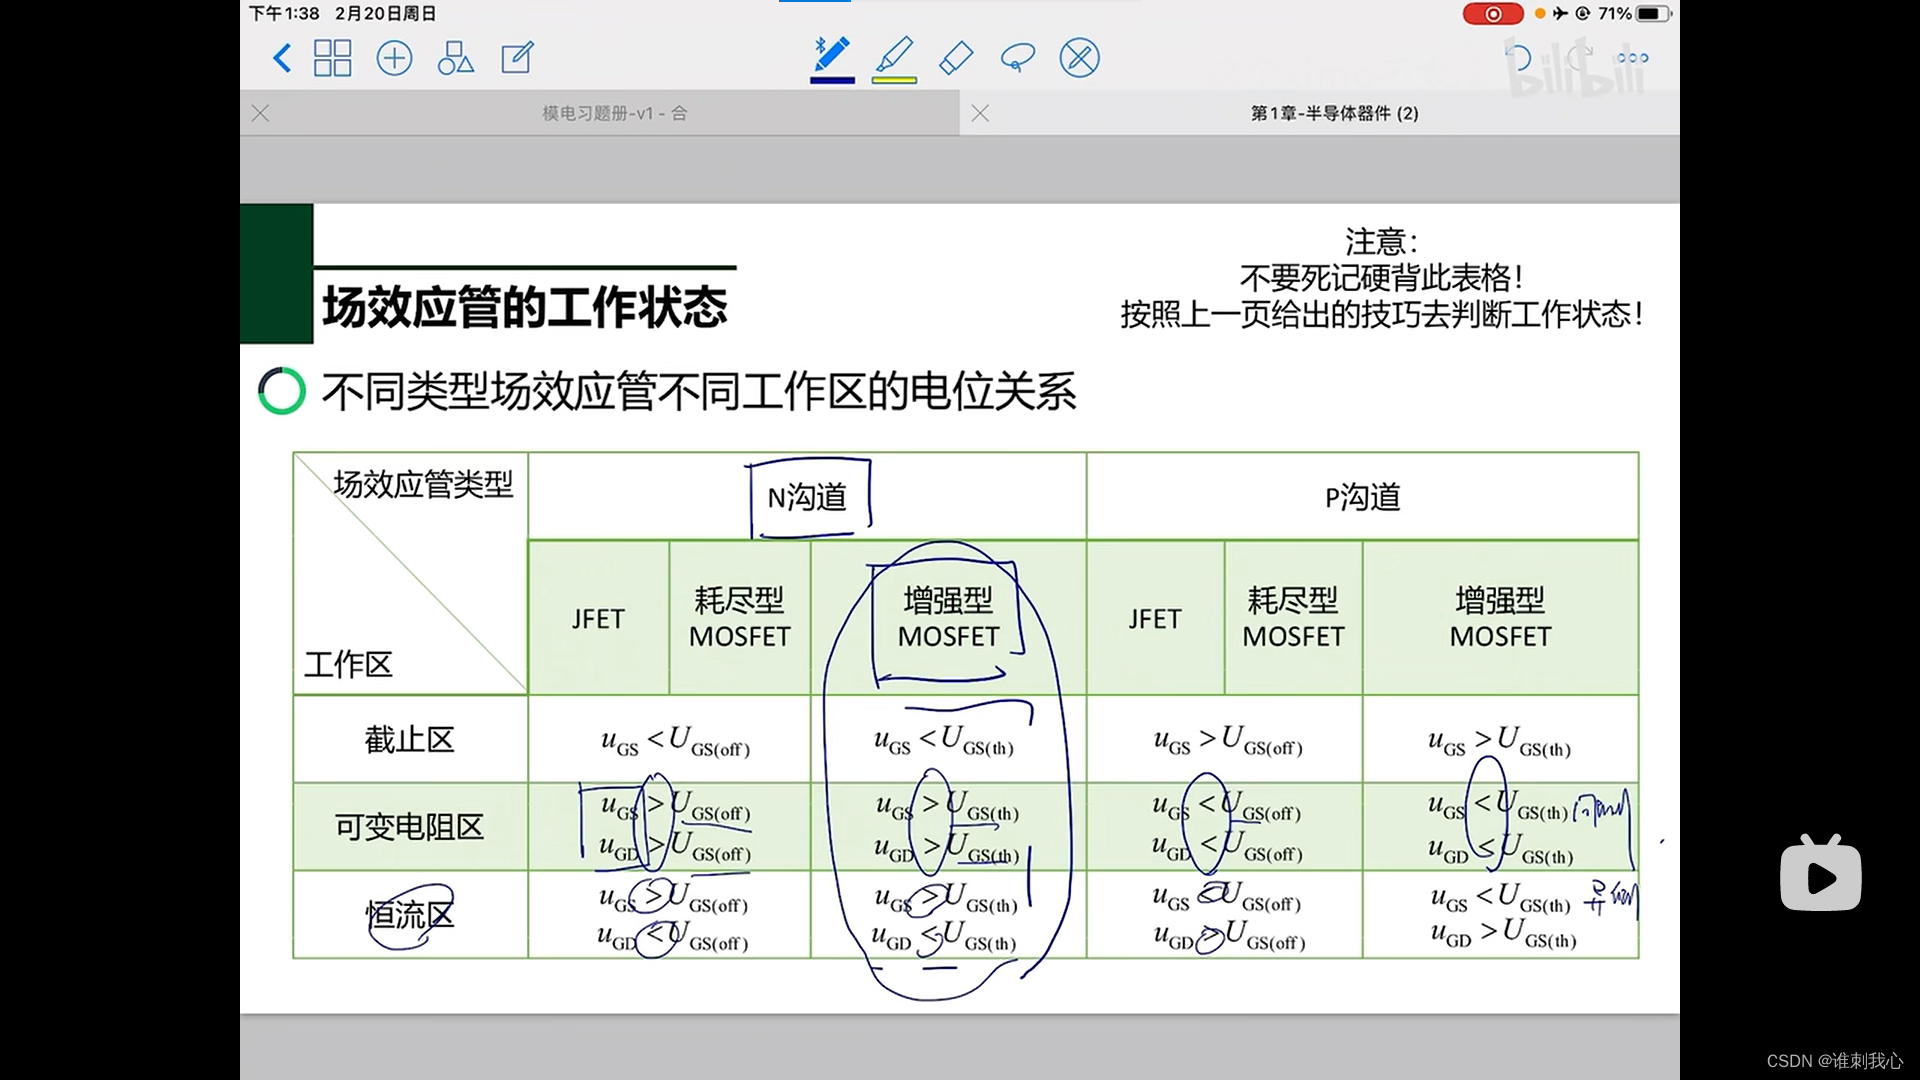Click the add page plus icon

394,58
